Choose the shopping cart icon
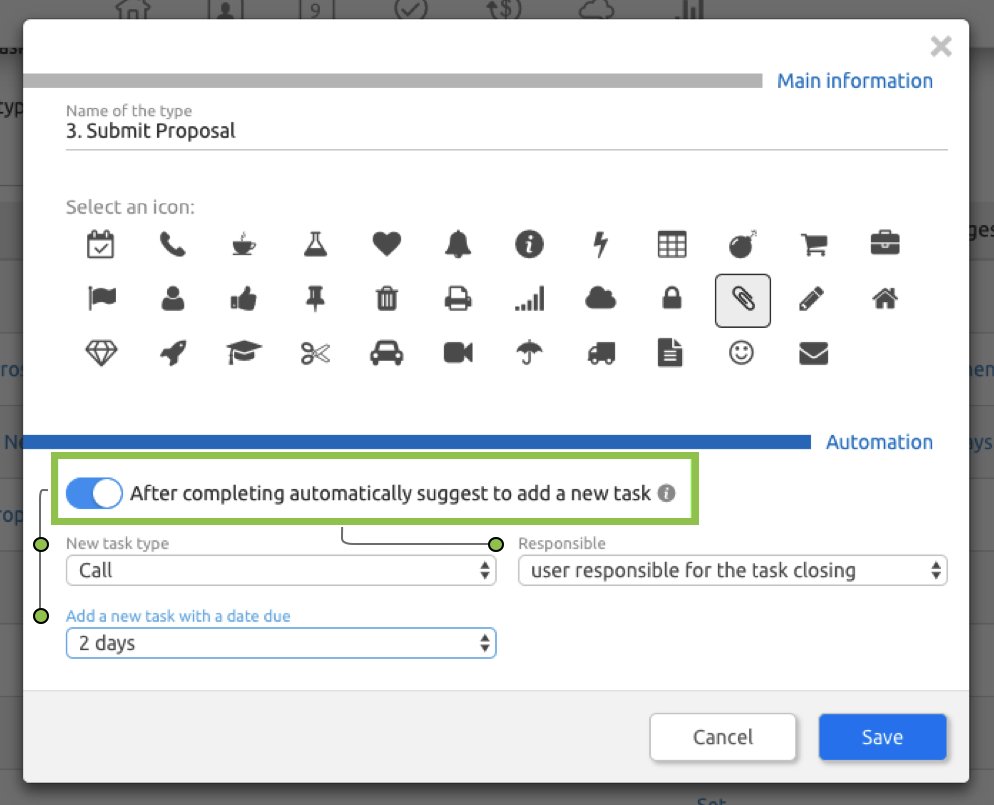This screenshot has height=805, width=994. click(x=814, y=244)
